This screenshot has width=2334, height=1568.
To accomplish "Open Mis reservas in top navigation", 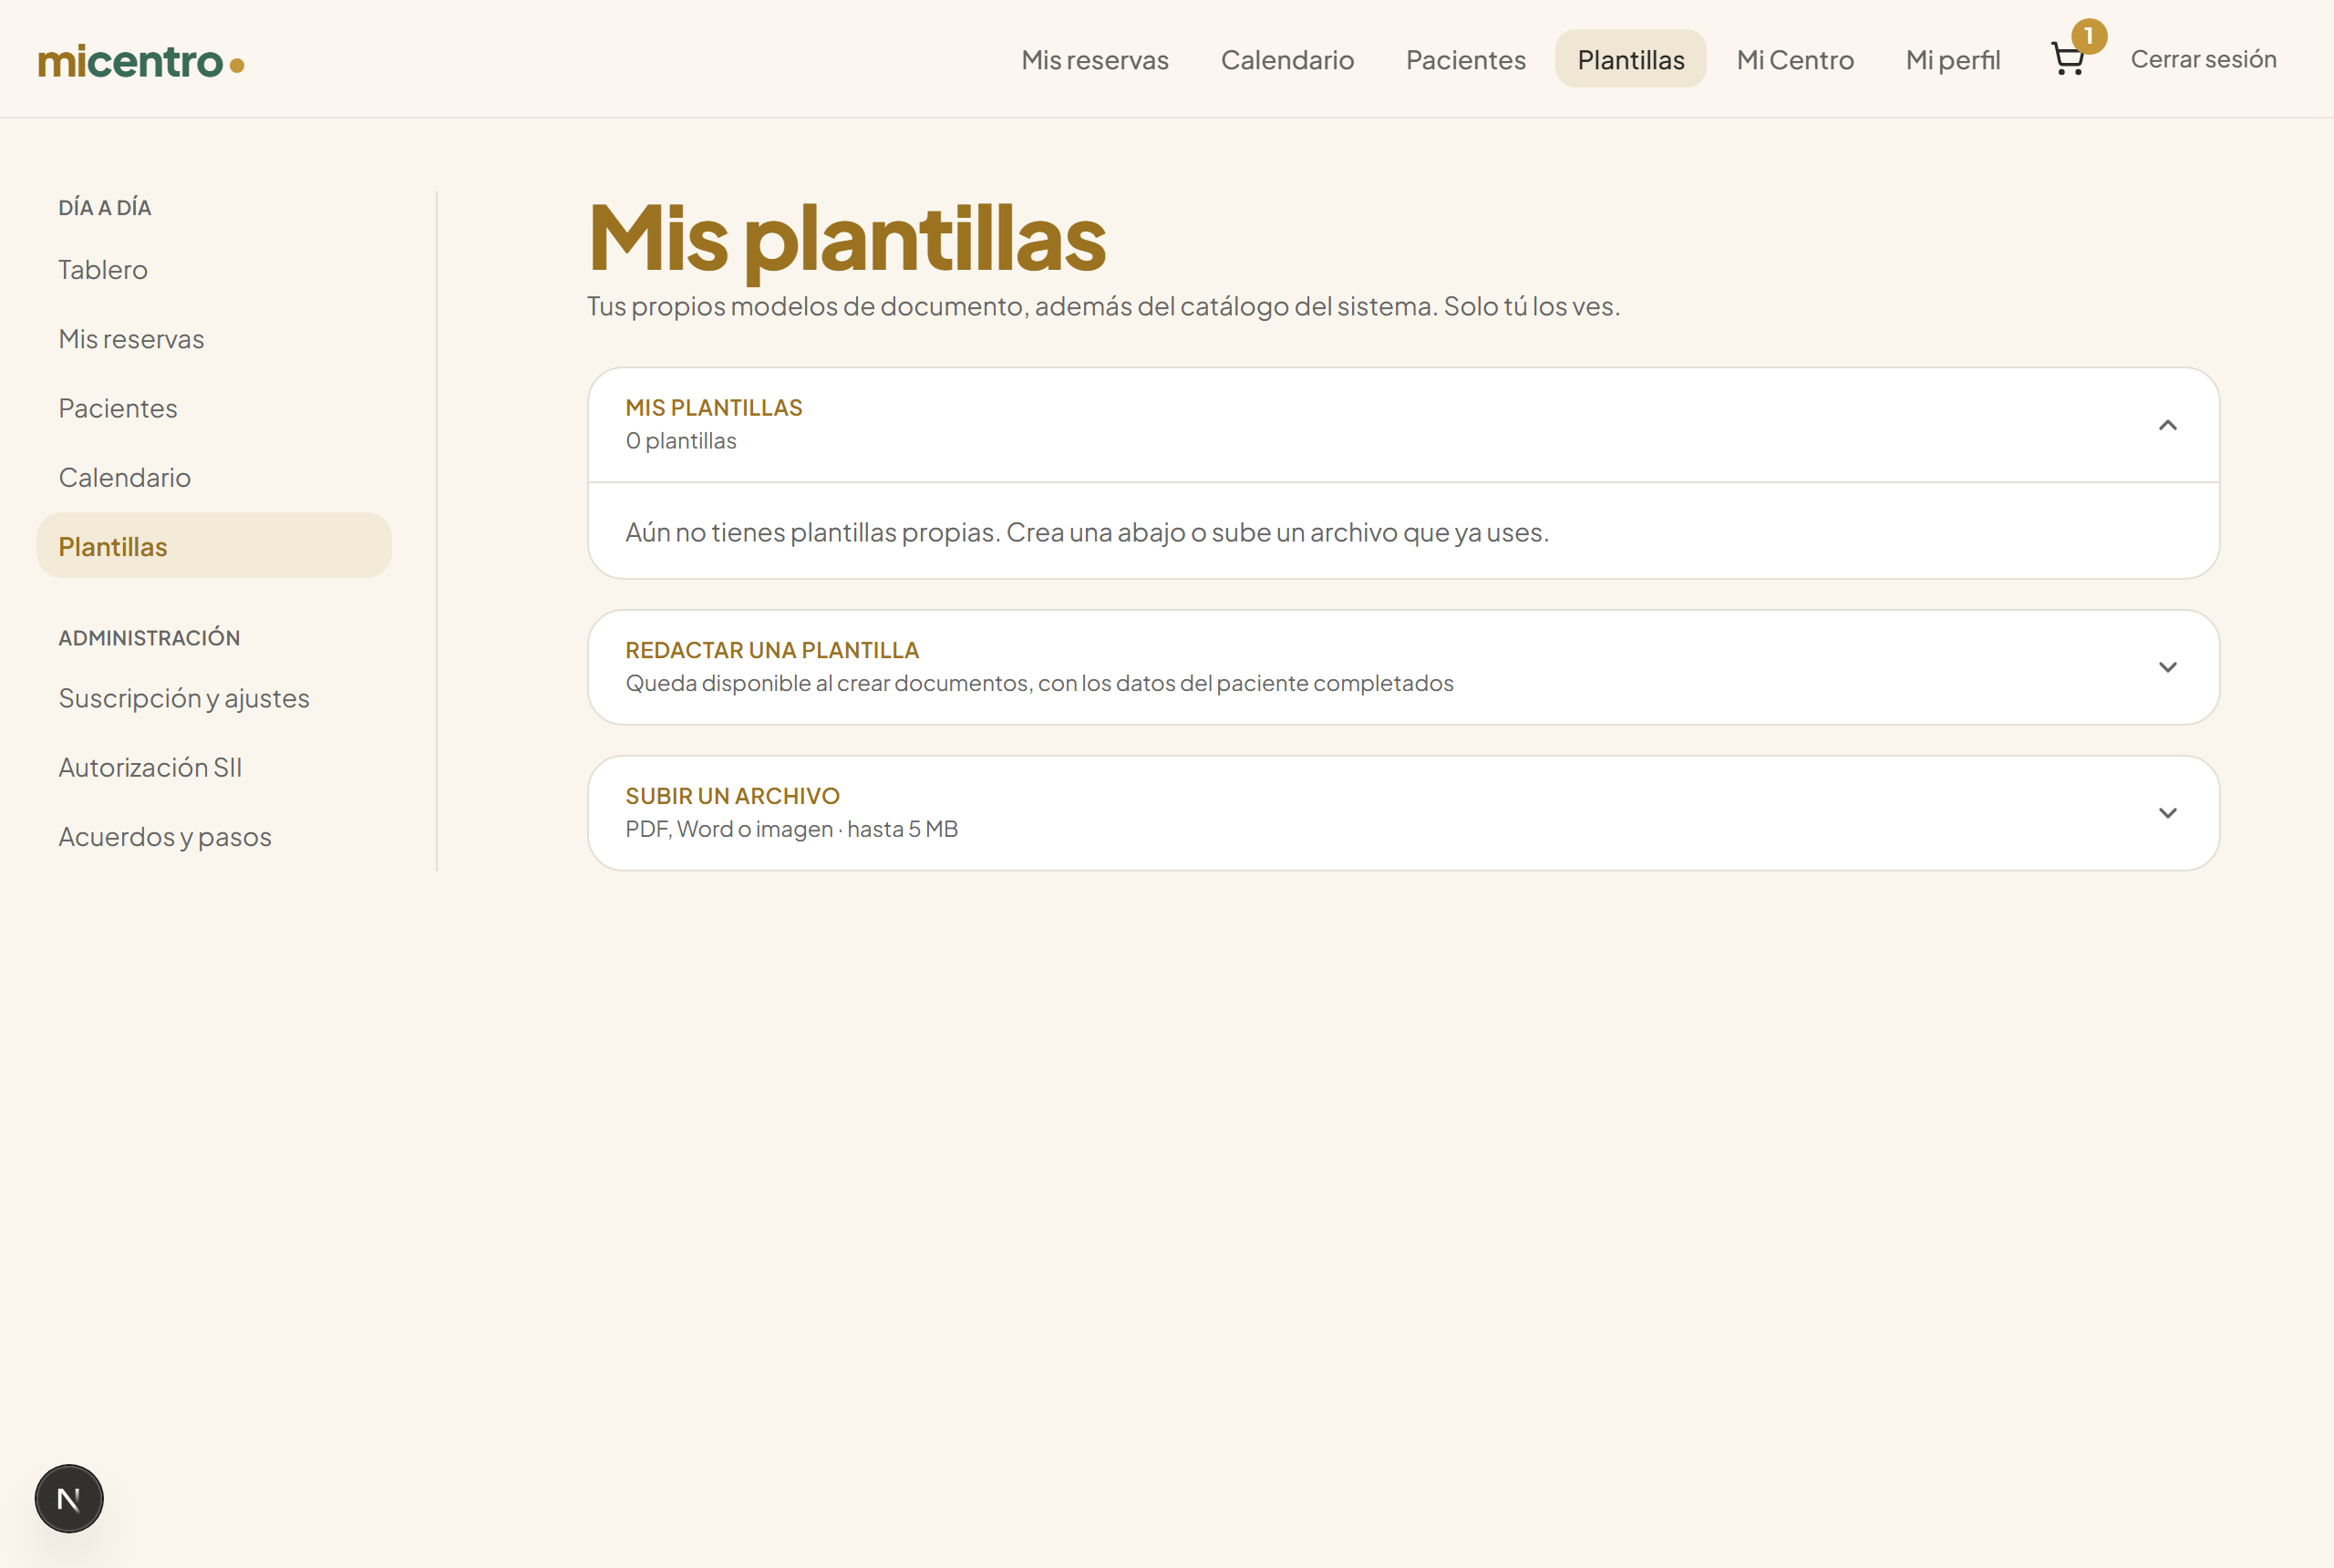I will (x=1095, y=59).
